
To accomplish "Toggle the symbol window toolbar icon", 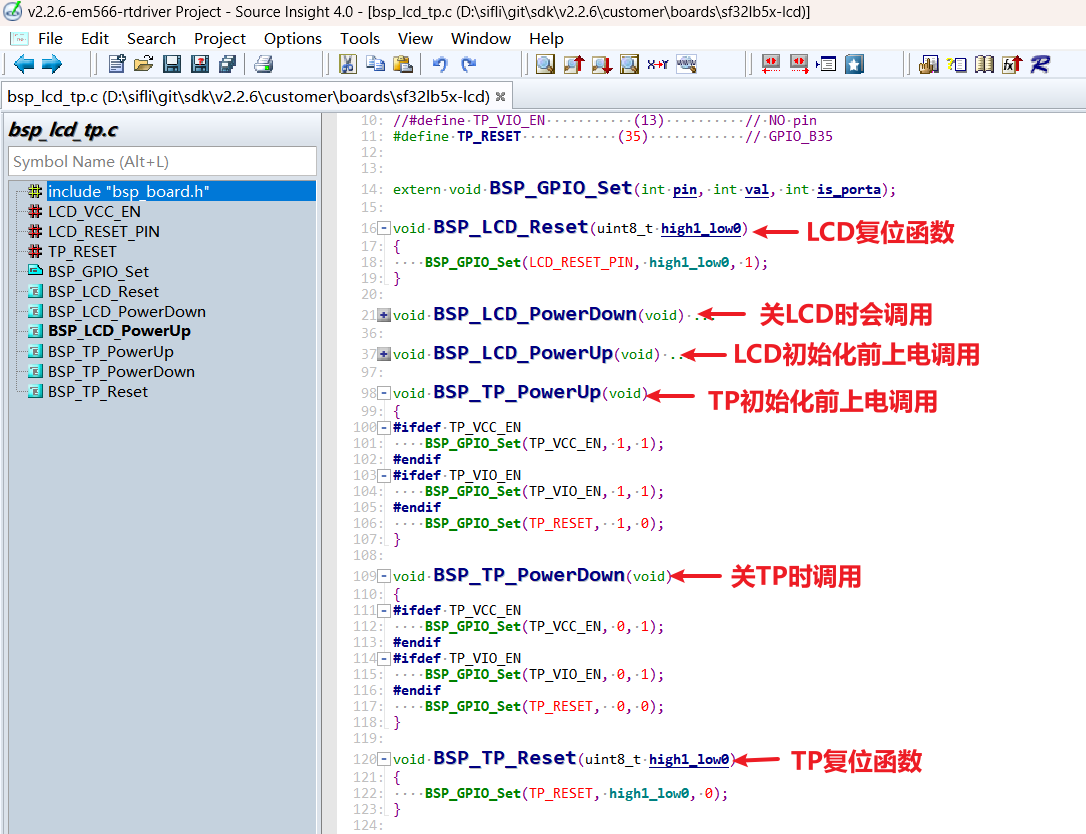I will [826, 64].
